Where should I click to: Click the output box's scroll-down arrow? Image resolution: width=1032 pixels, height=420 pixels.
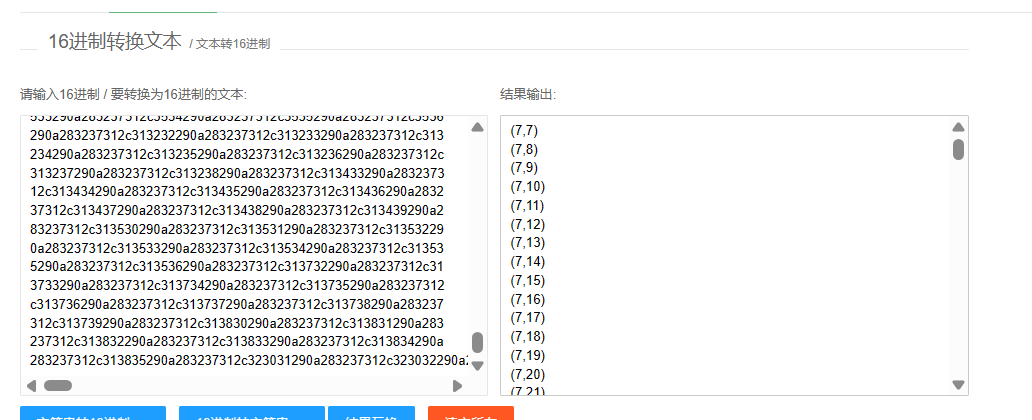pos(958,384)
